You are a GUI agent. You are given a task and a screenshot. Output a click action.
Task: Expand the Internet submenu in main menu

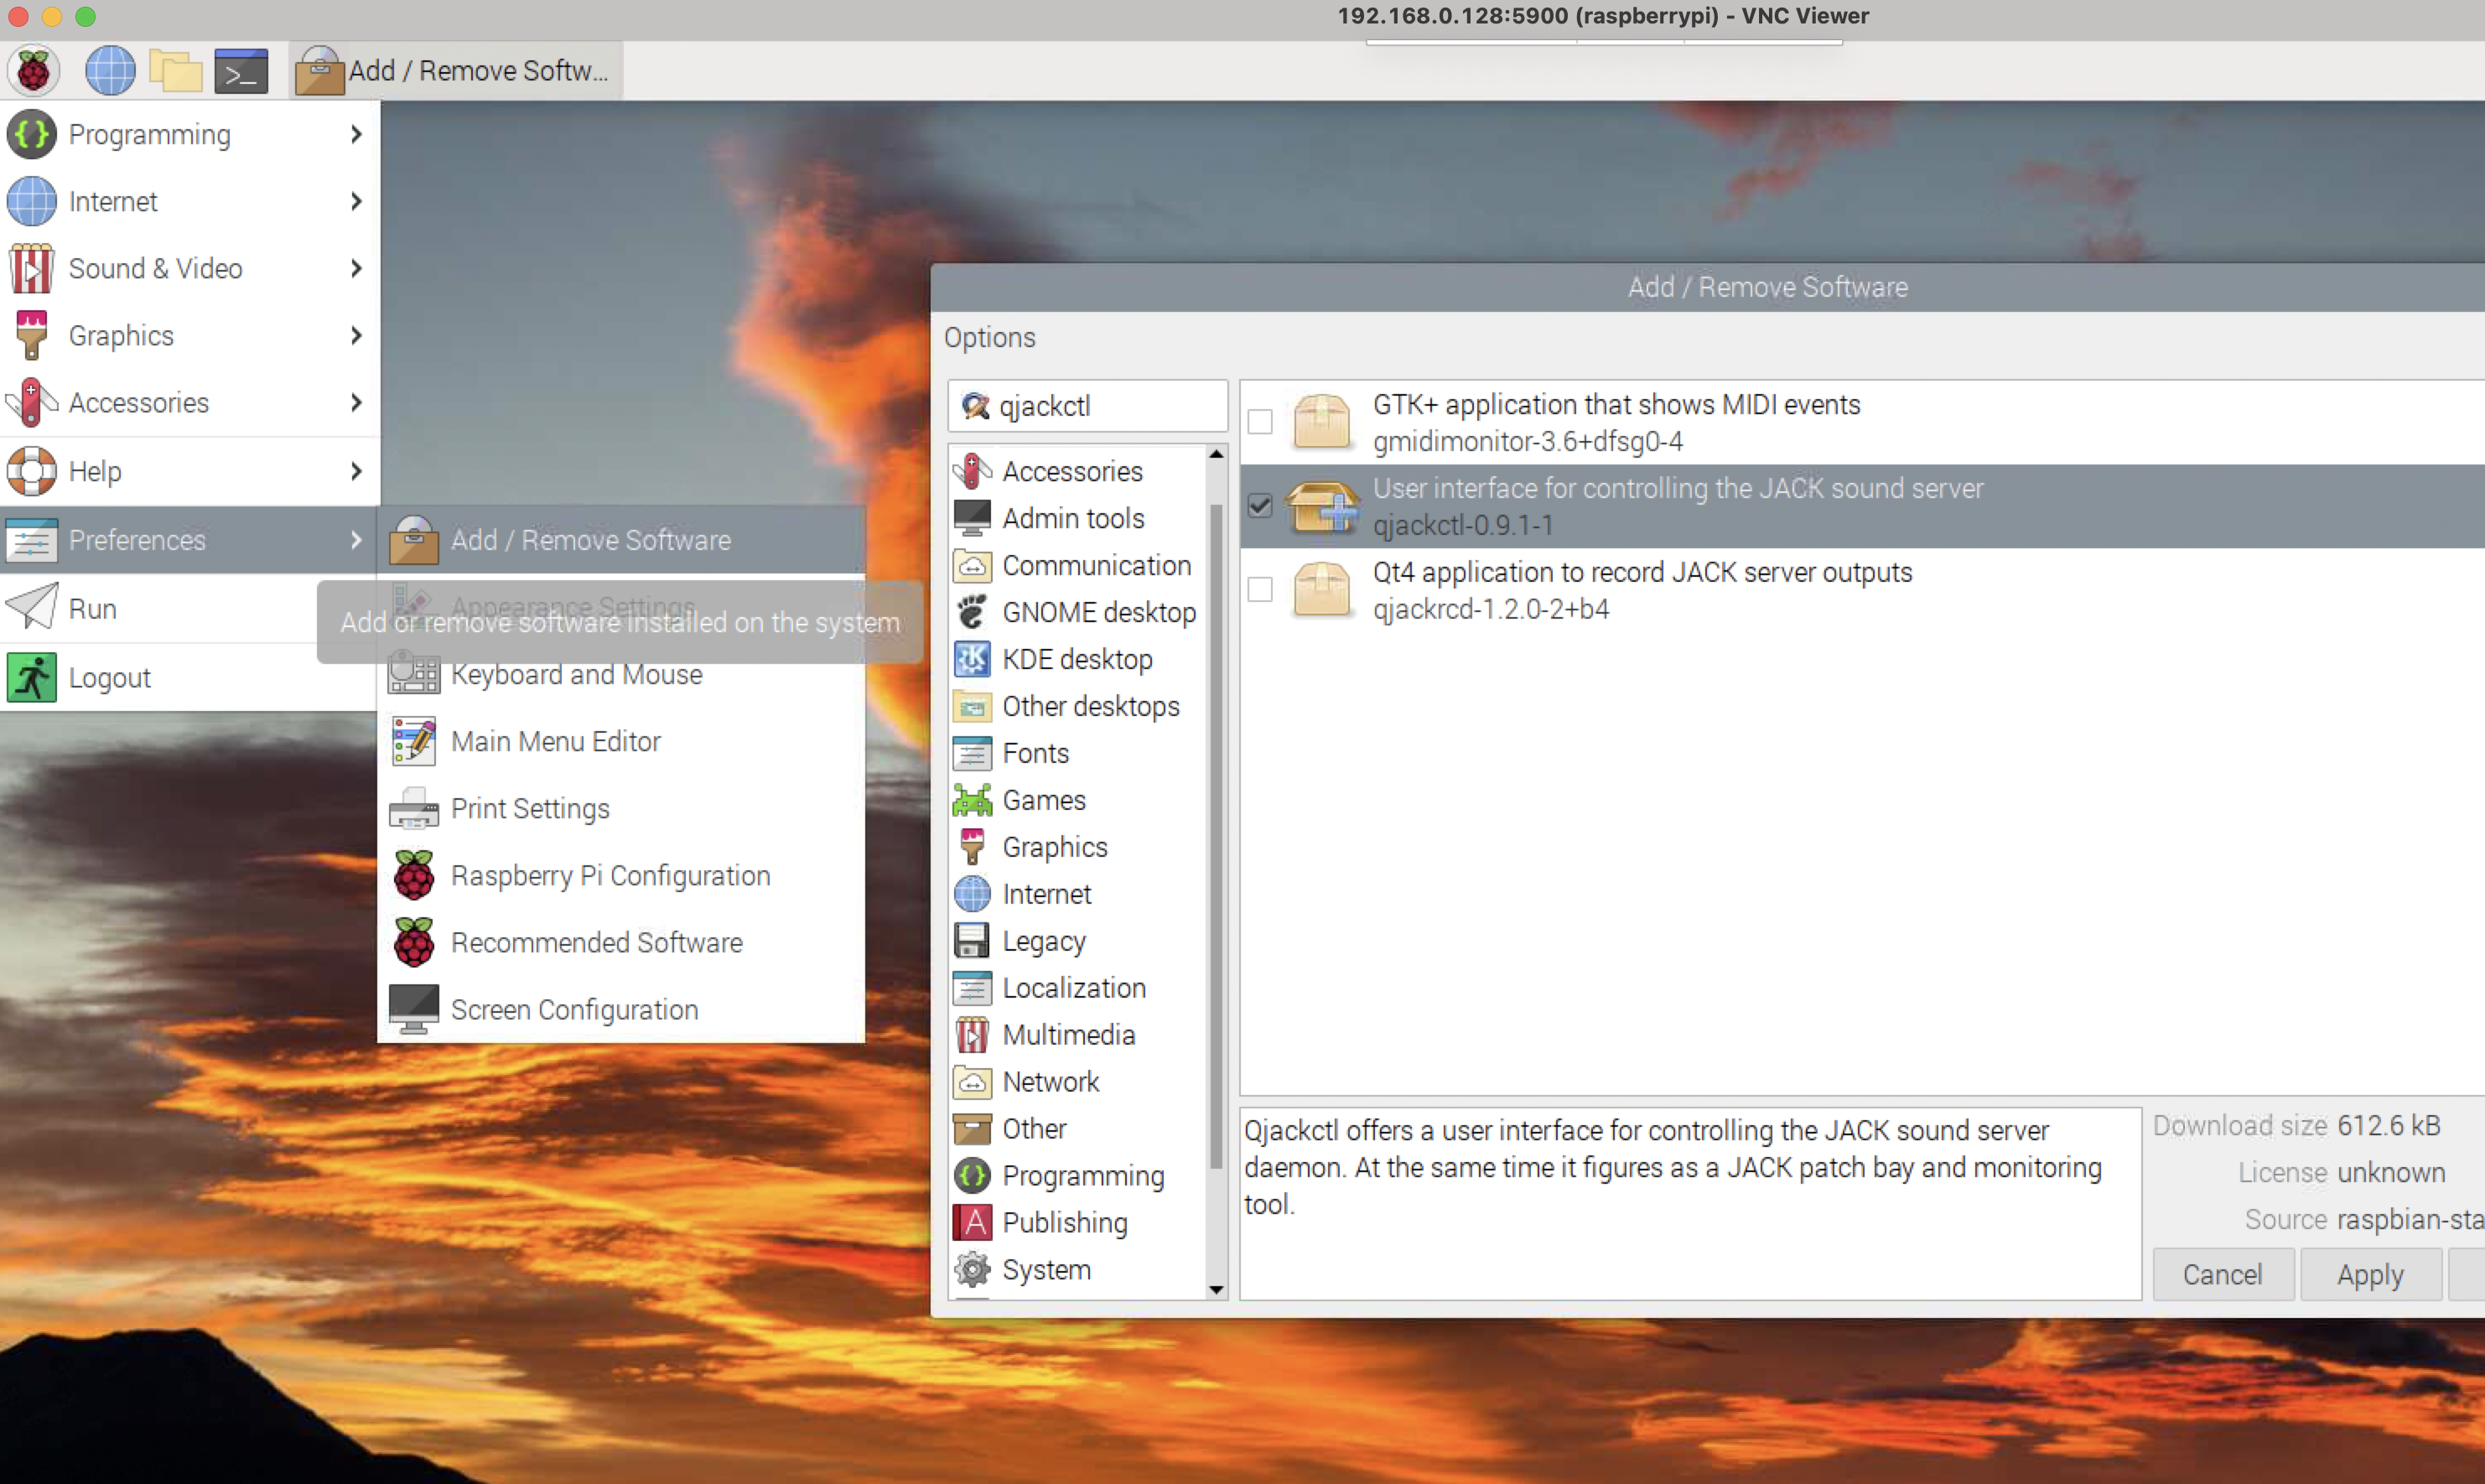190,201
